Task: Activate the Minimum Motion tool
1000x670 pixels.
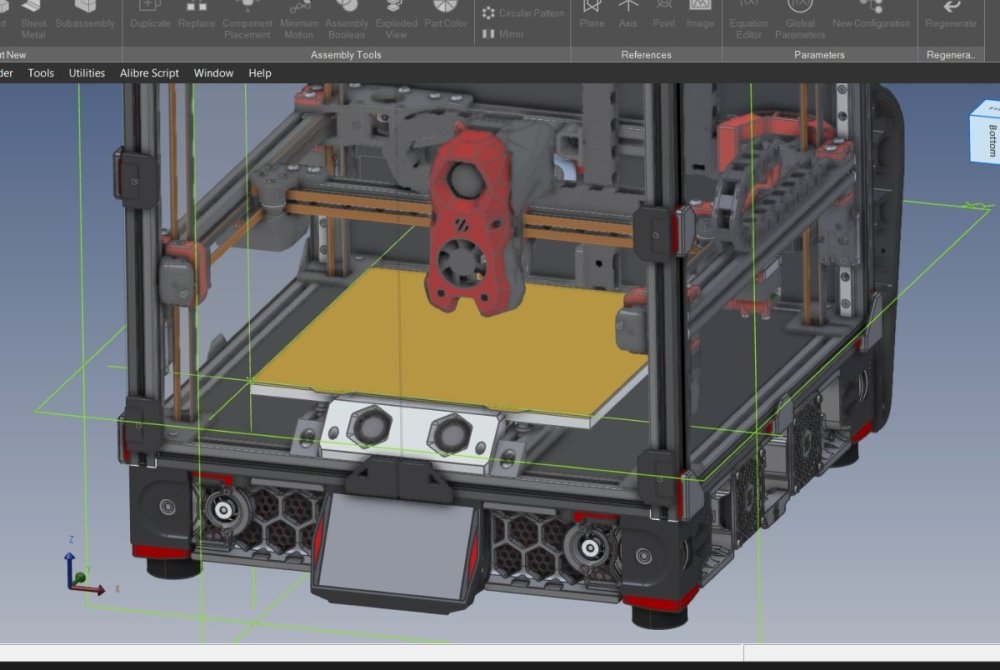Action: pos(298,20)
